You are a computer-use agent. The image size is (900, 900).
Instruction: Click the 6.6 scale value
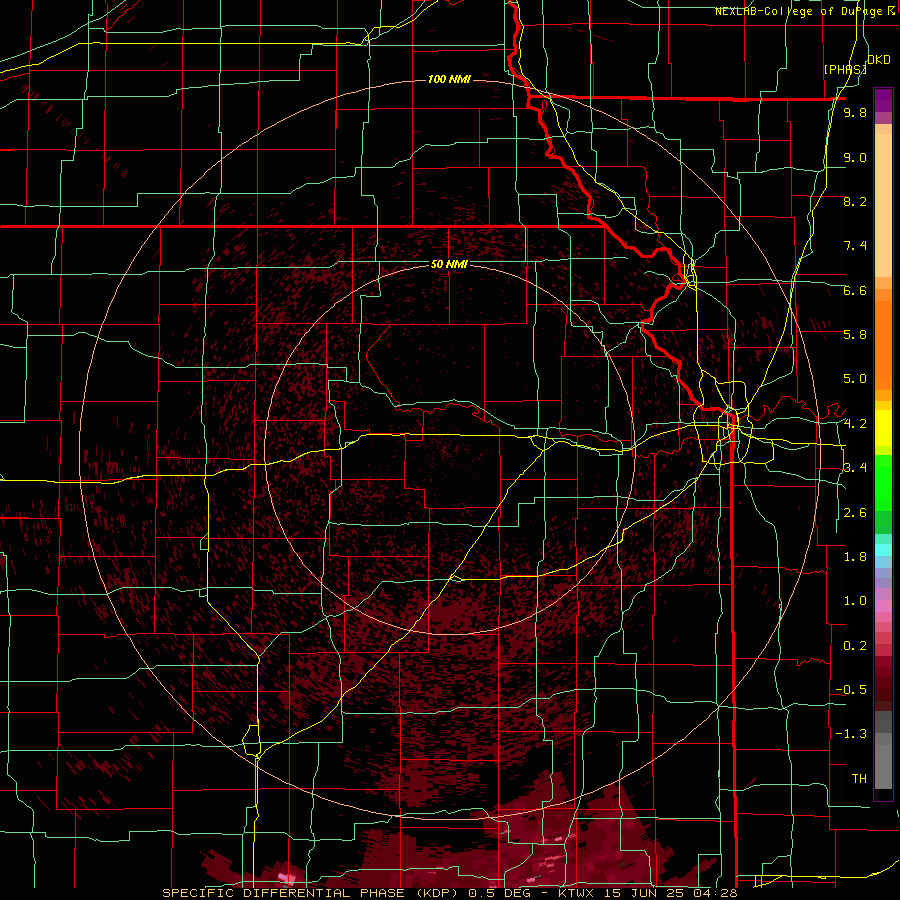tap(855, 291)
